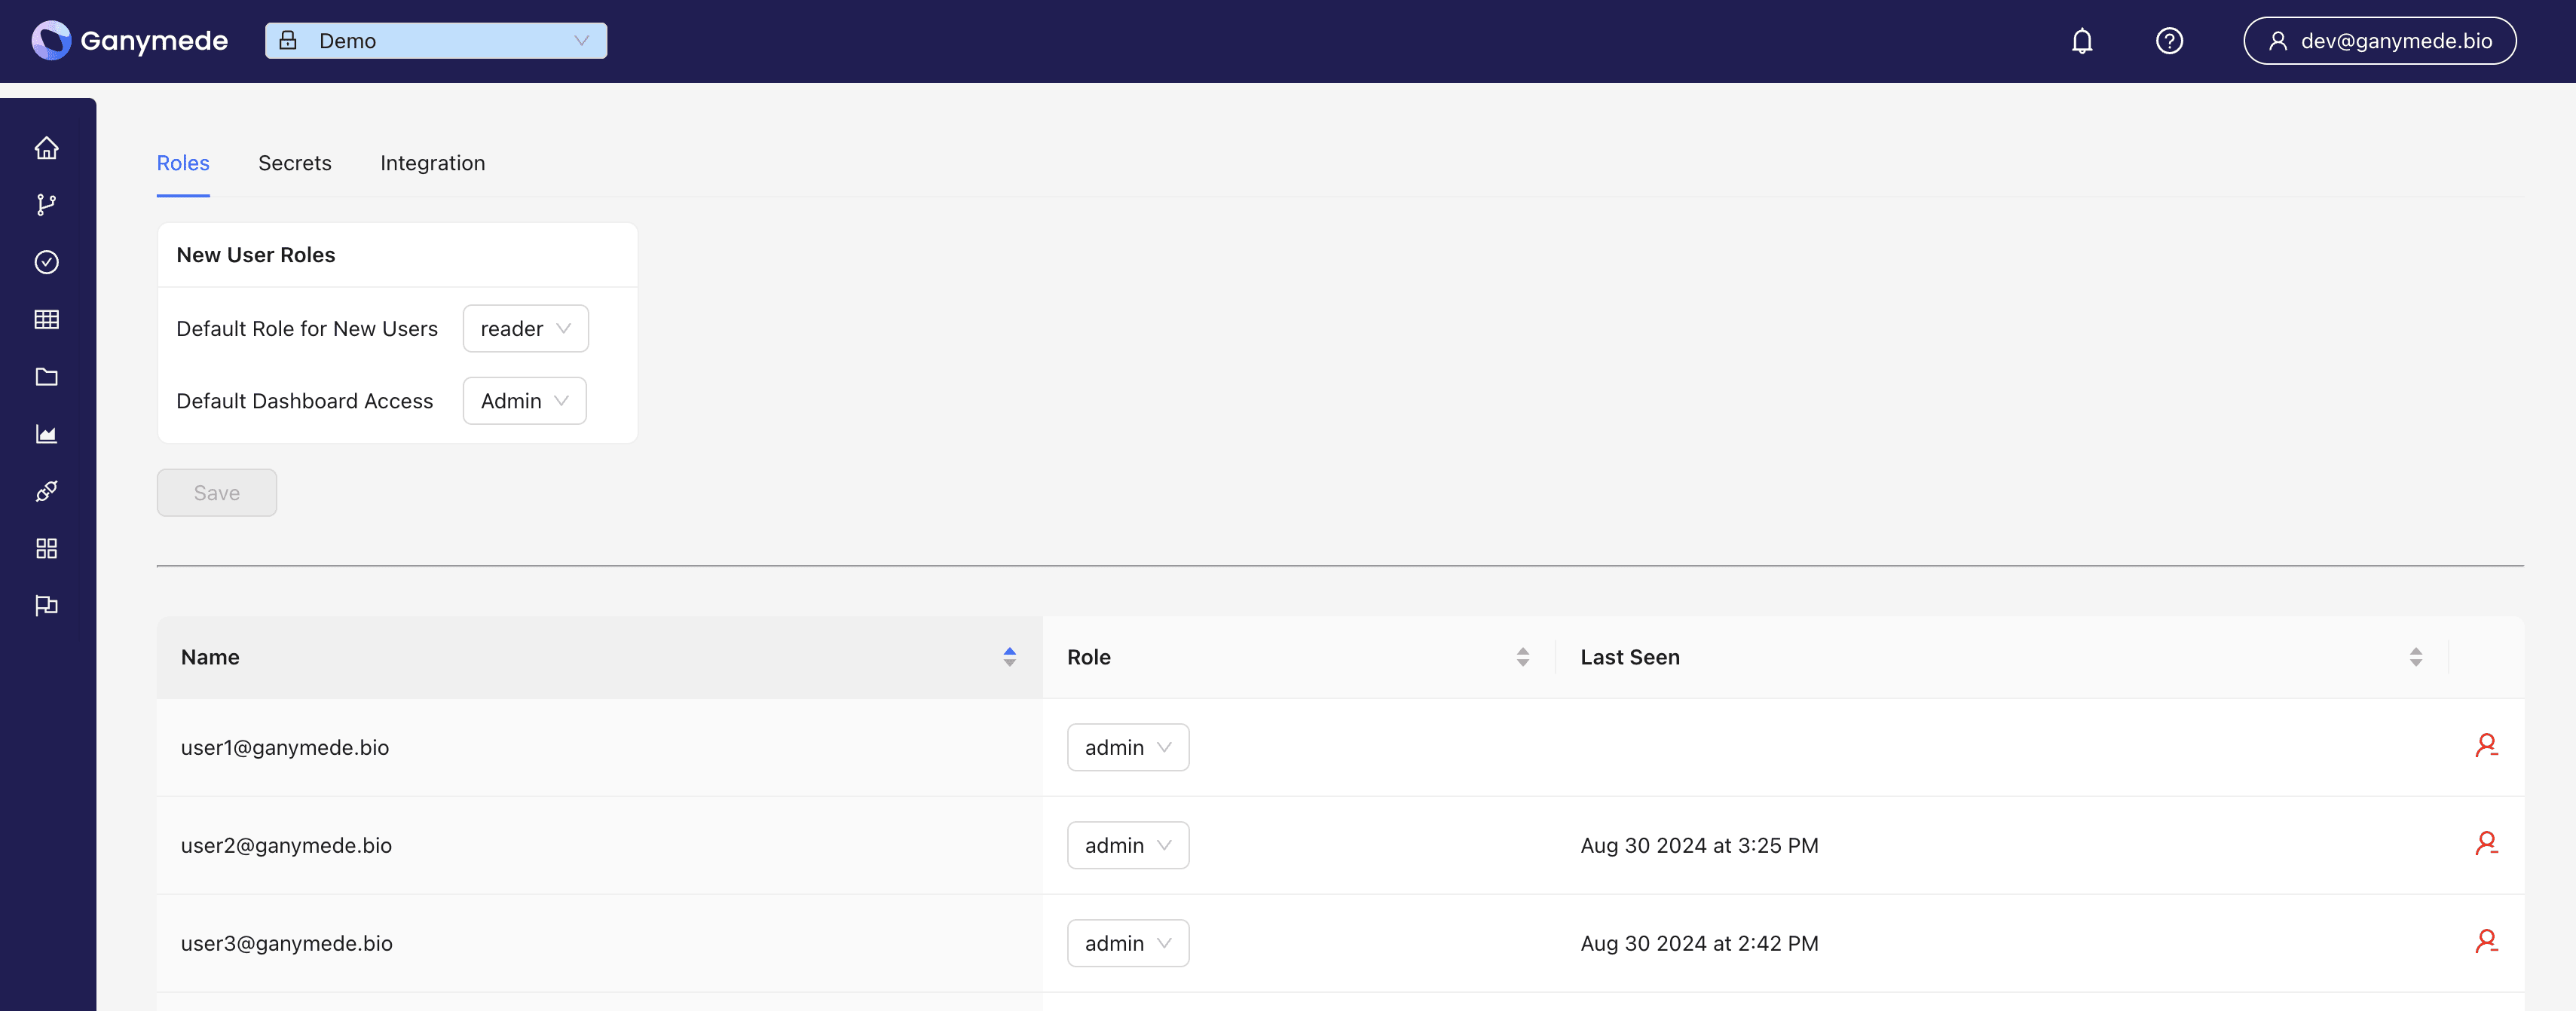Viewport: 2576px width, 1011px height.
Task: Click the Ganymede logo icon
Action: (49, 39)
